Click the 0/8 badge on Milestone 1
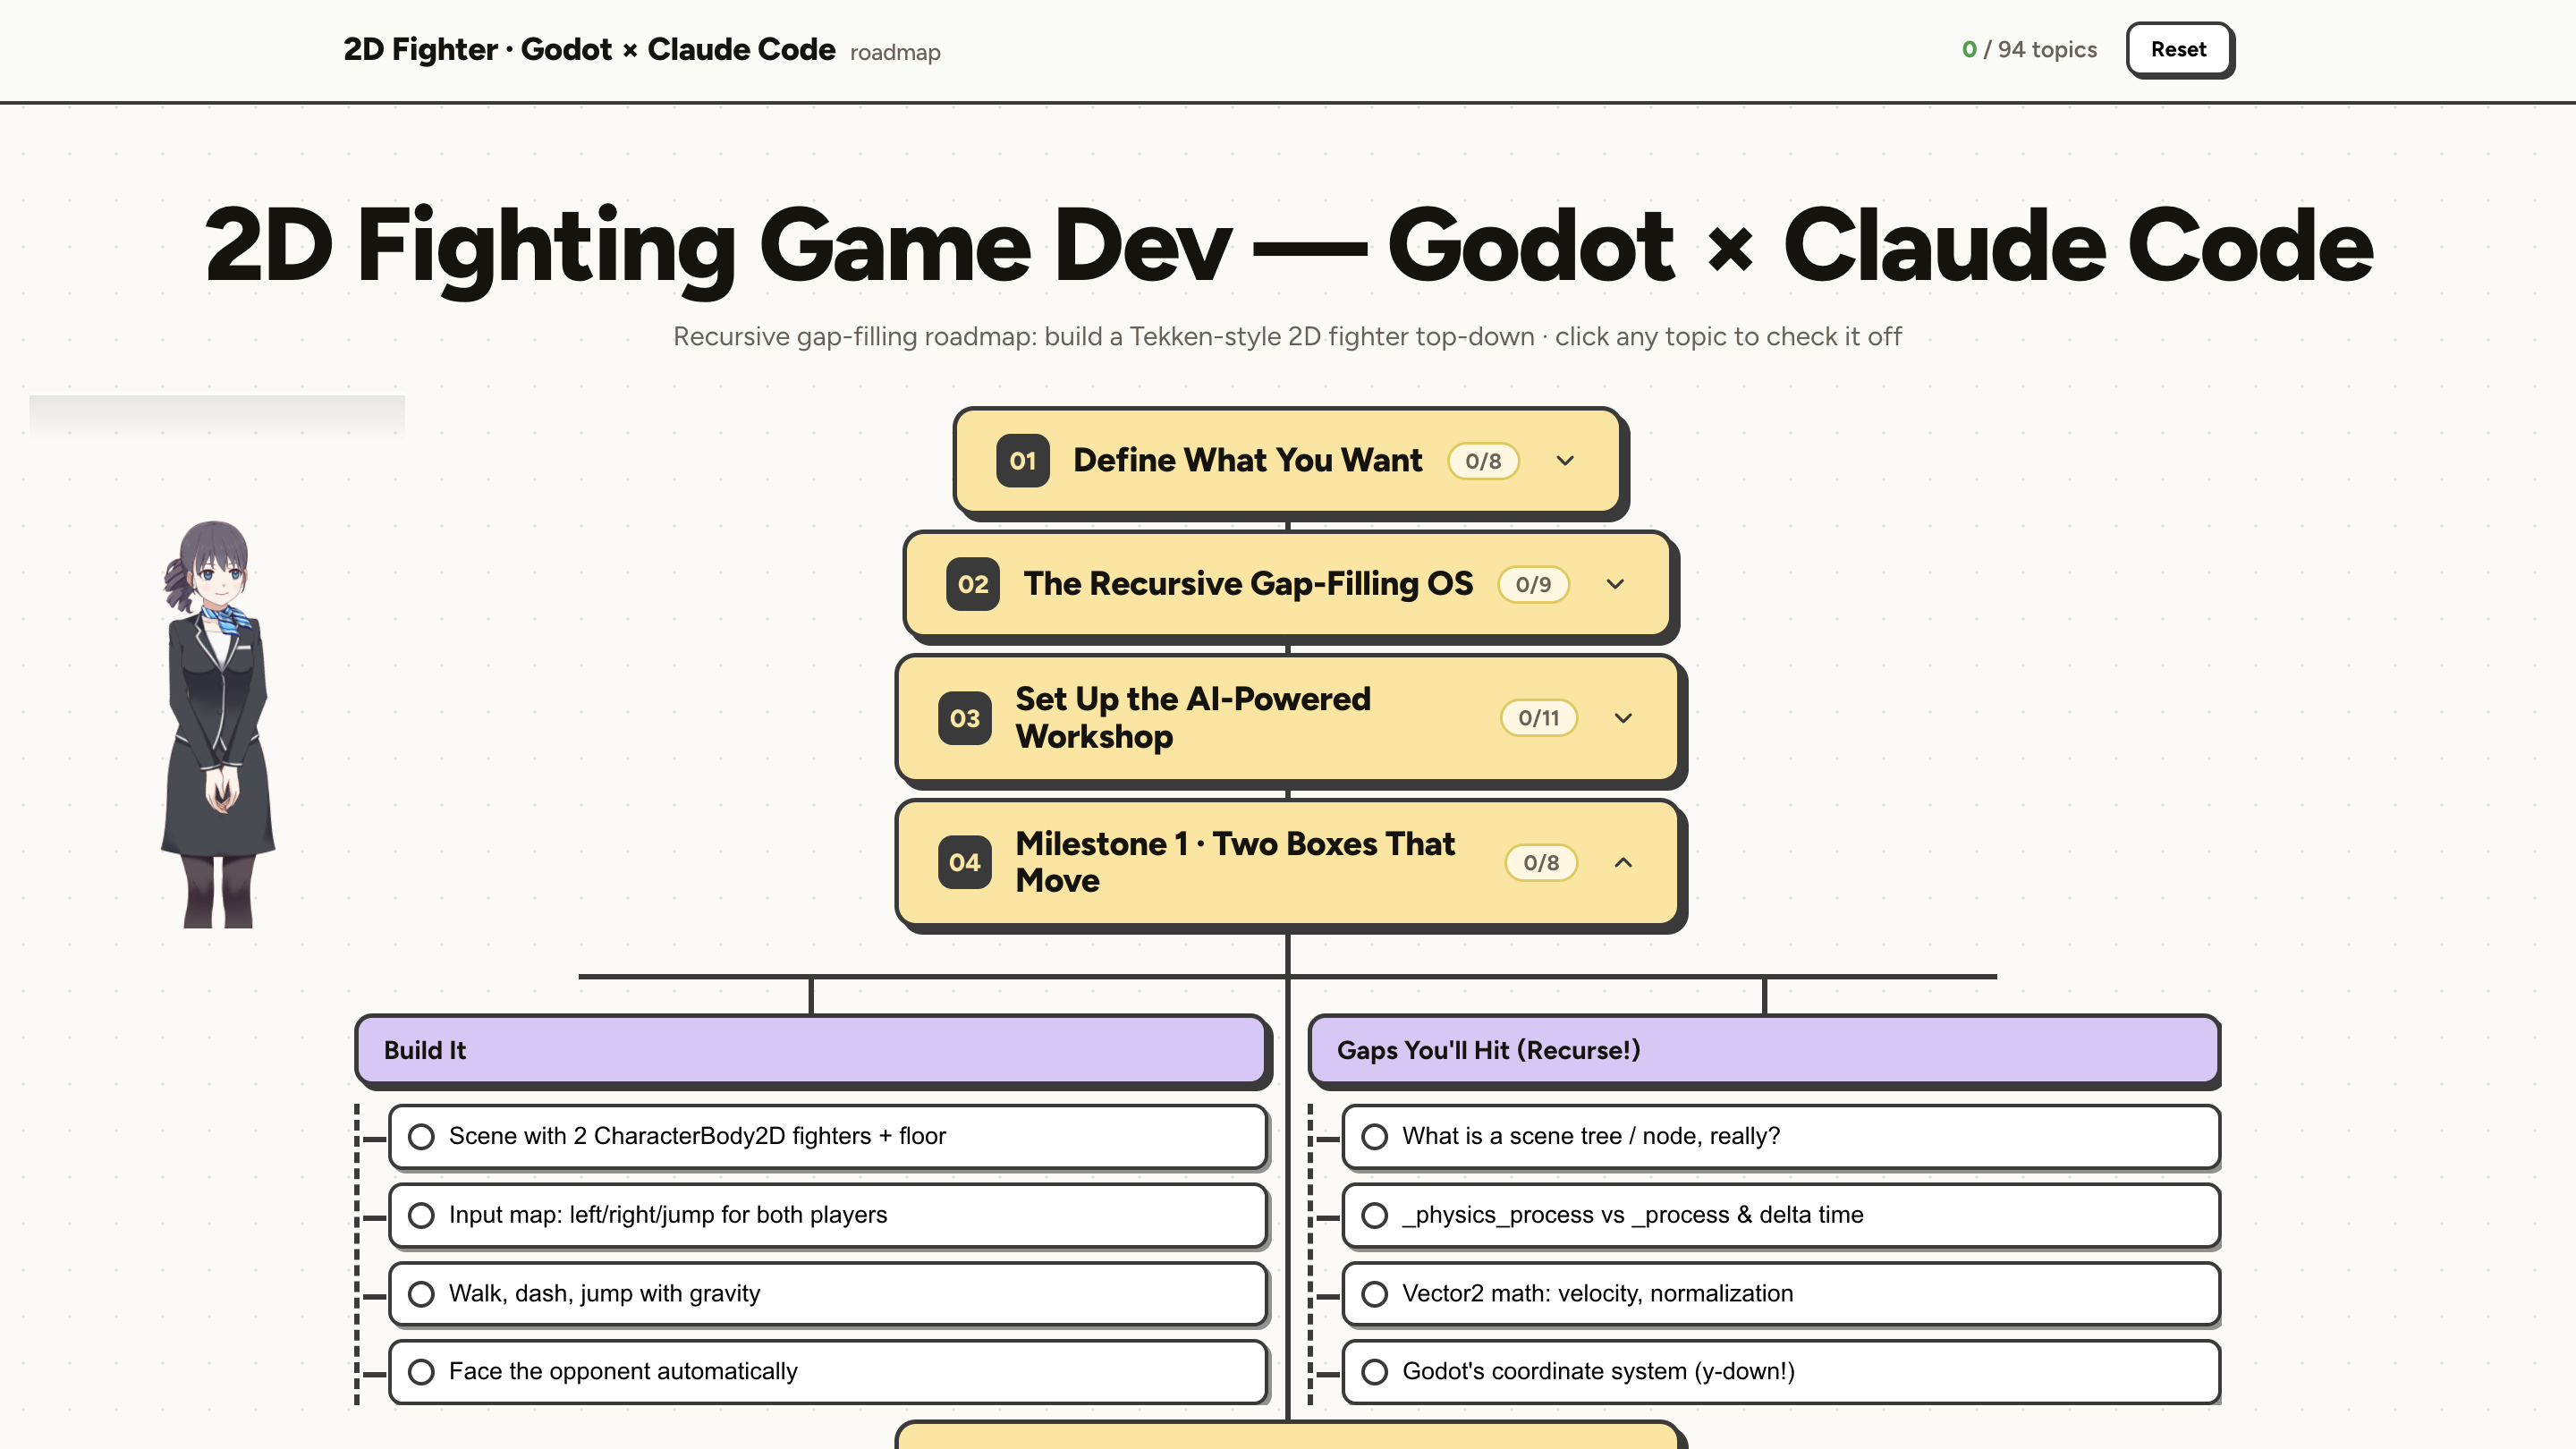 click(x=1540, y=862)
